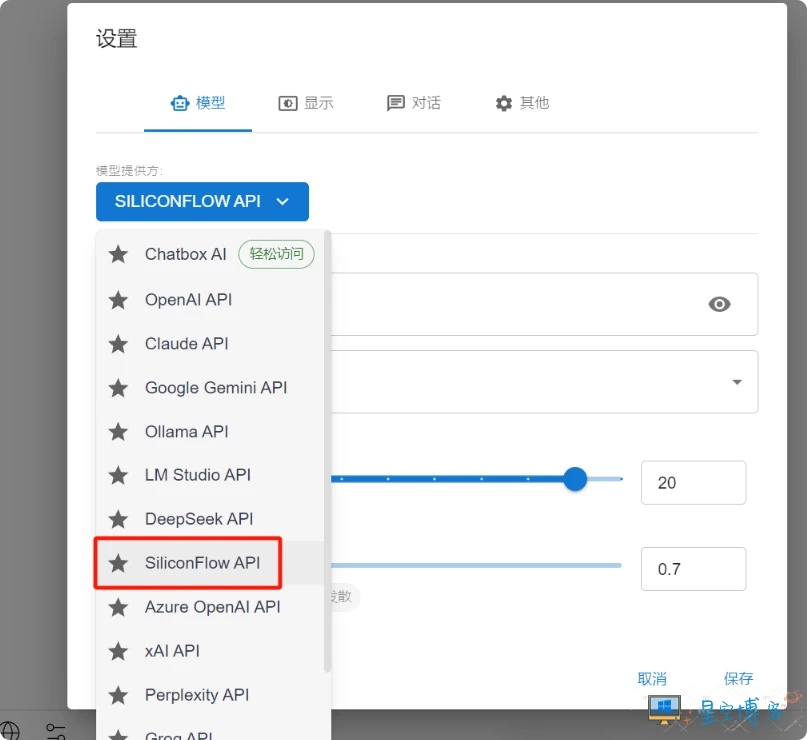Image resolution: width=807 pixels, height=740 pixels.
Task: Star the LM Studio API provider
Action: pos(118,475)
